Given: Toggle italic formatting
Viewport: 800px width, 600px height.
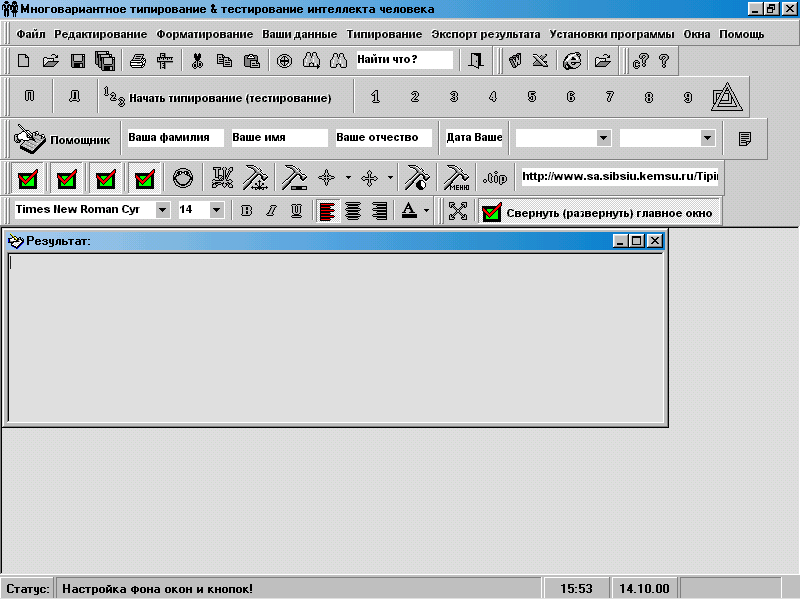Looking at the screenshot, I should tap(271, 211).
